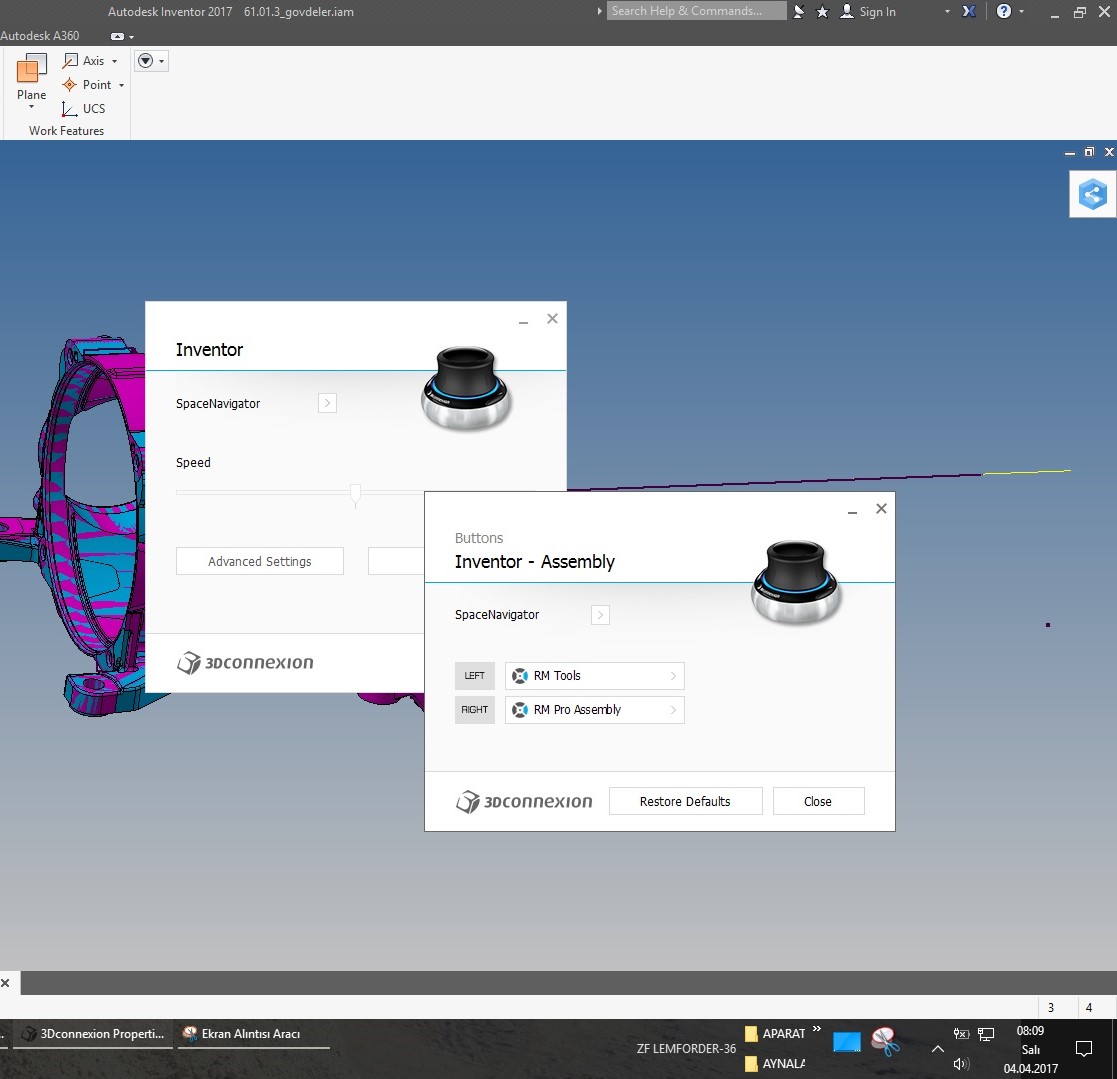Click the Search Help & Commands field
This screenshot has width=1117, height=1079.
click(x=696, y=11)
